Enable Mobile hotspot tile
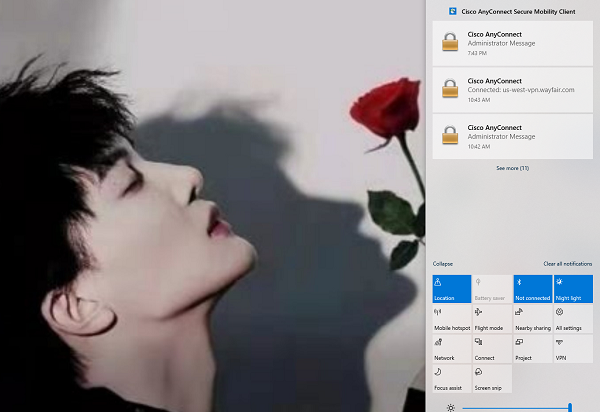Image resolution: width=600 pixels, height=412 pixels. tap(452, 319)
